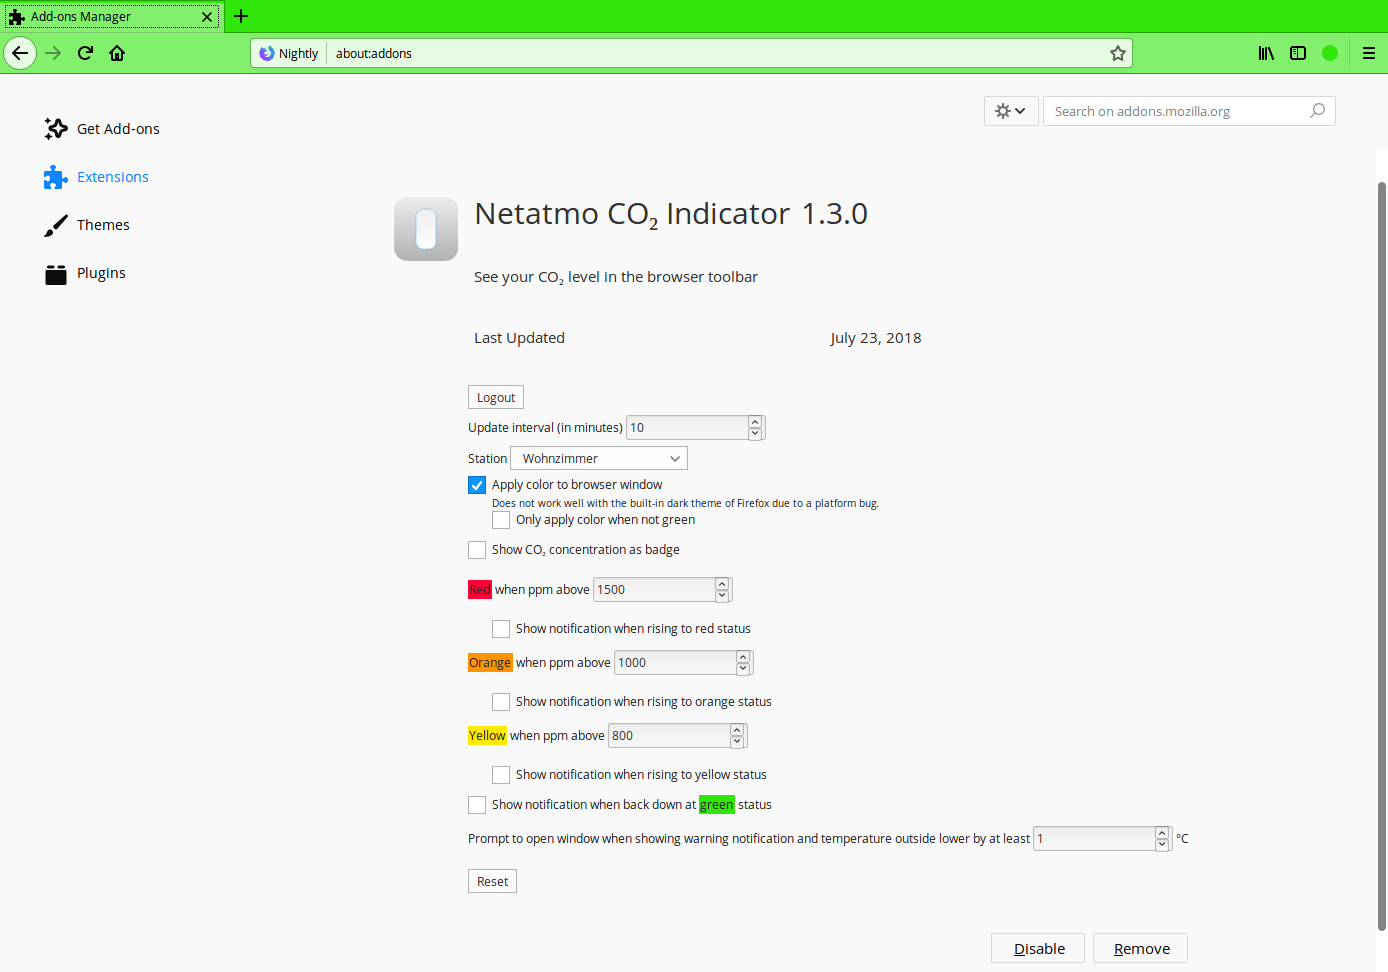The height and width of the screenshot is (972, 1388).
Task: Increase the red ppm threshold
Action: [x=722, y=584]
